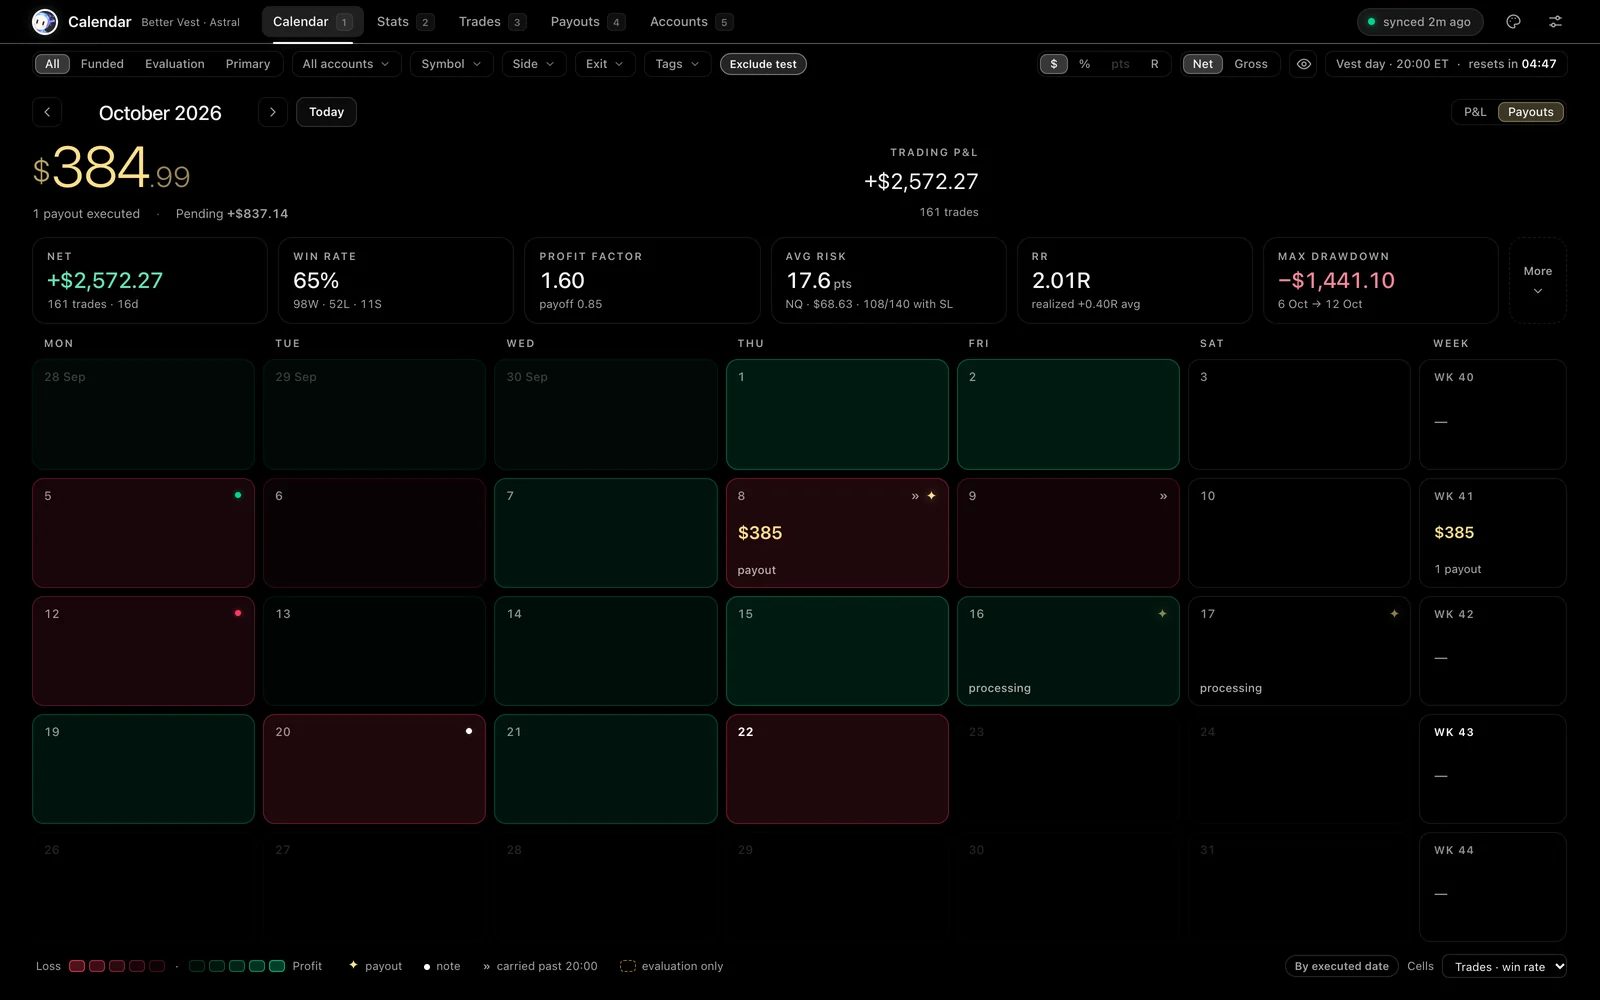The width and height of the screenshot is (1600, 1000).
Task: Open the All accounts dropdown
Action: pos(346,64)
